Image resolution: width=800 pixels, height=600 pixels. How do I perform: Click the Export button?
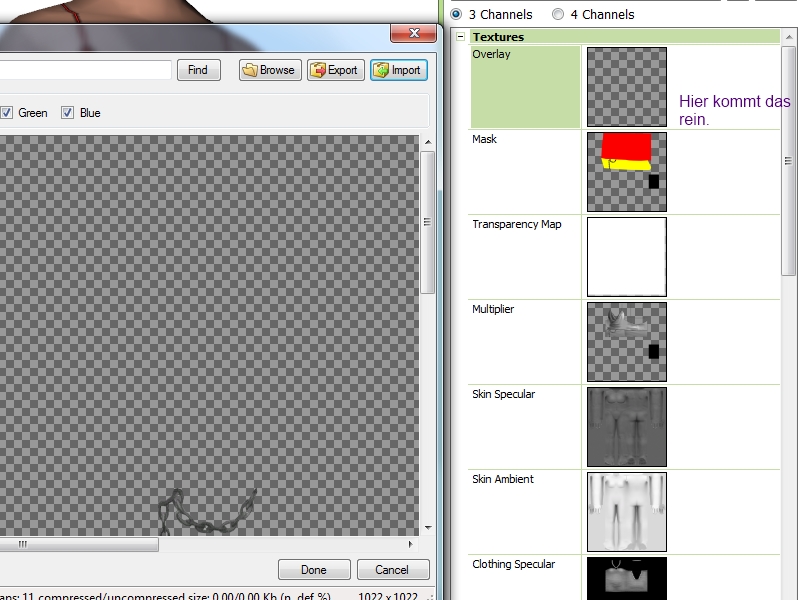pyautogui.click(x=335, y=70)
